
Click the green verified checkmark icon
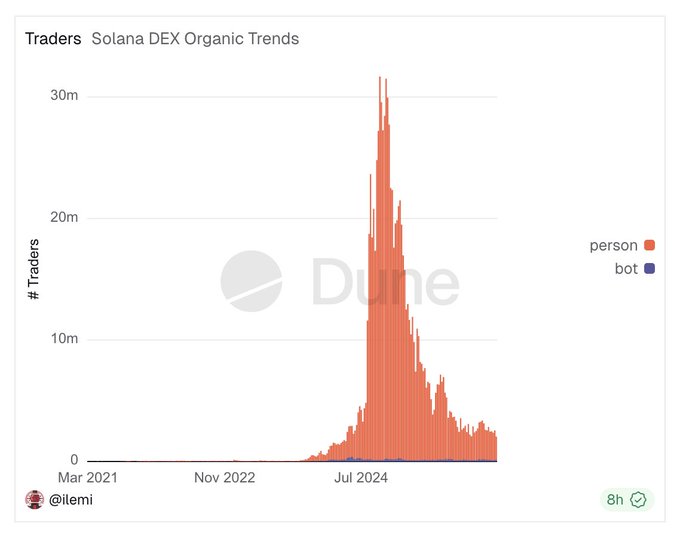[x=637, y=499]
